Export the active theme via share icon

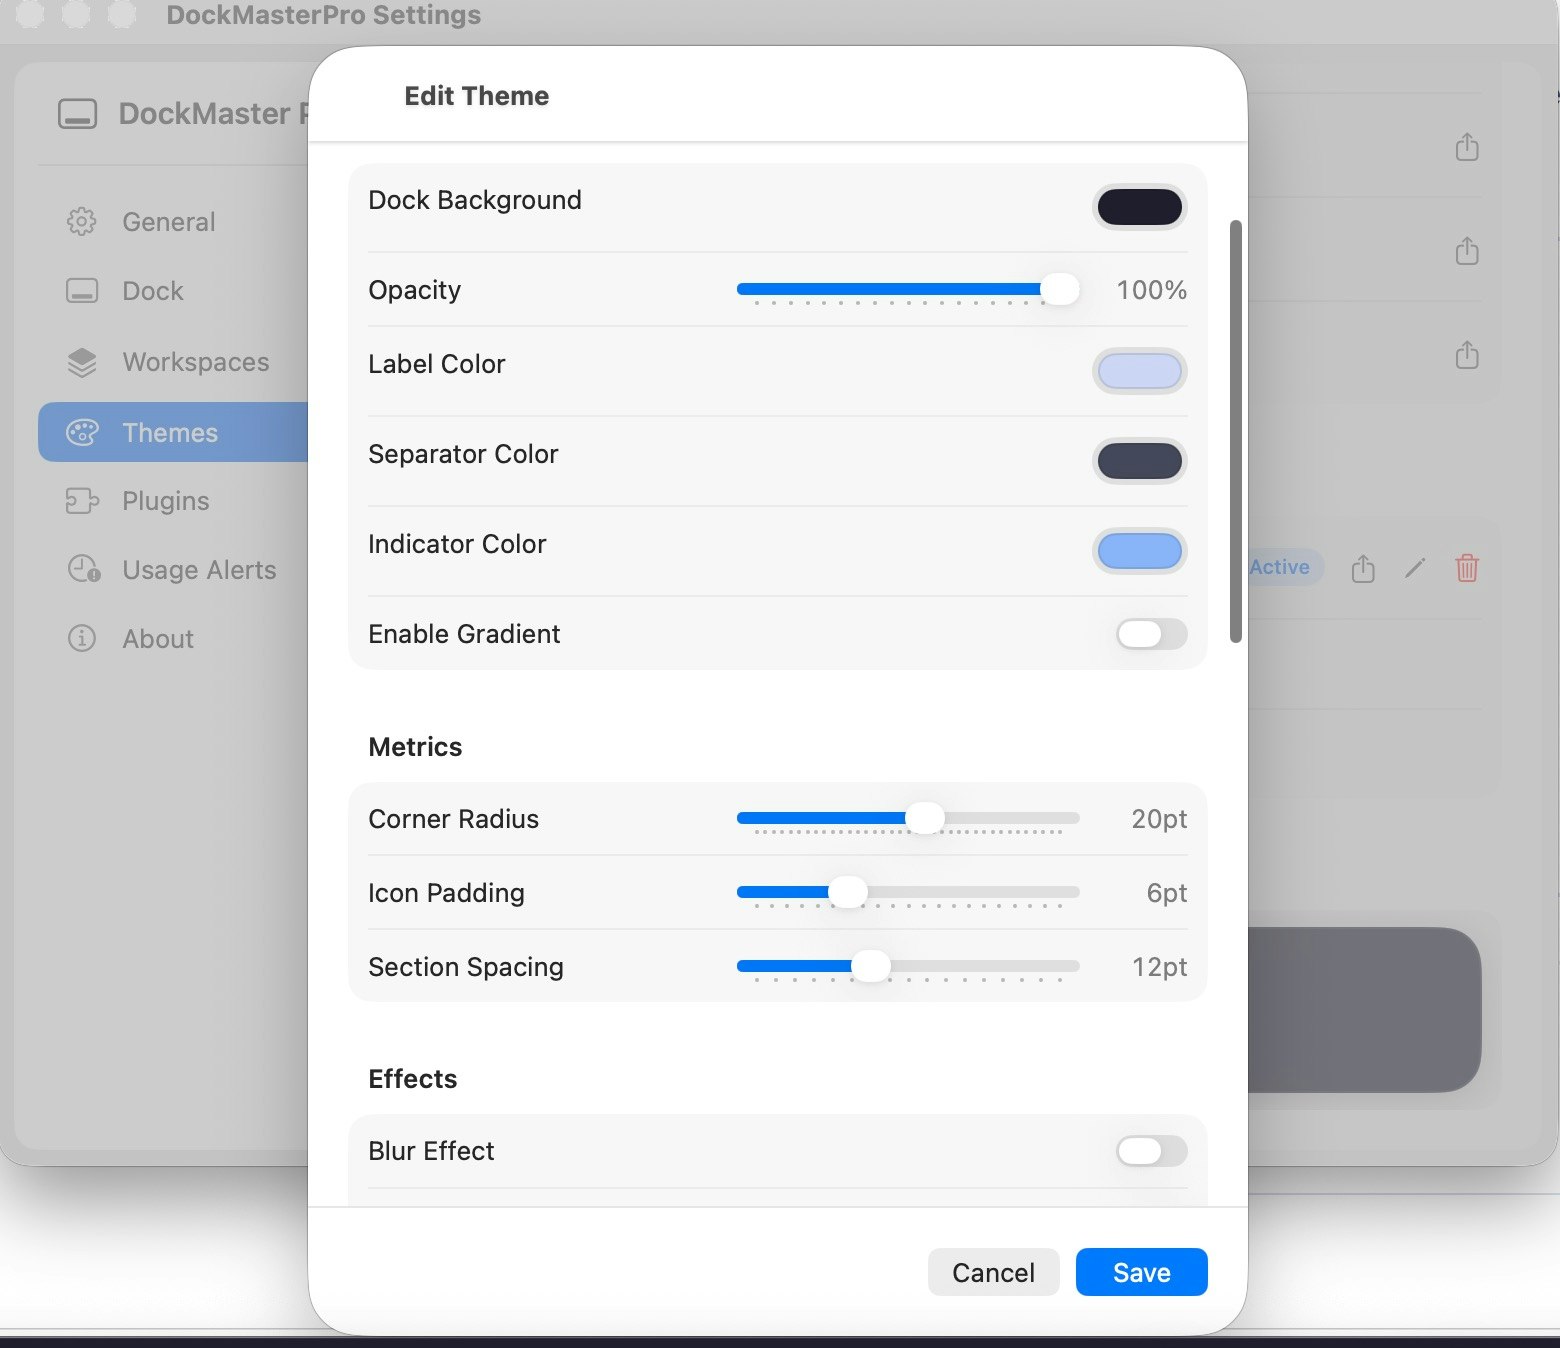(x=1363, y=568)
